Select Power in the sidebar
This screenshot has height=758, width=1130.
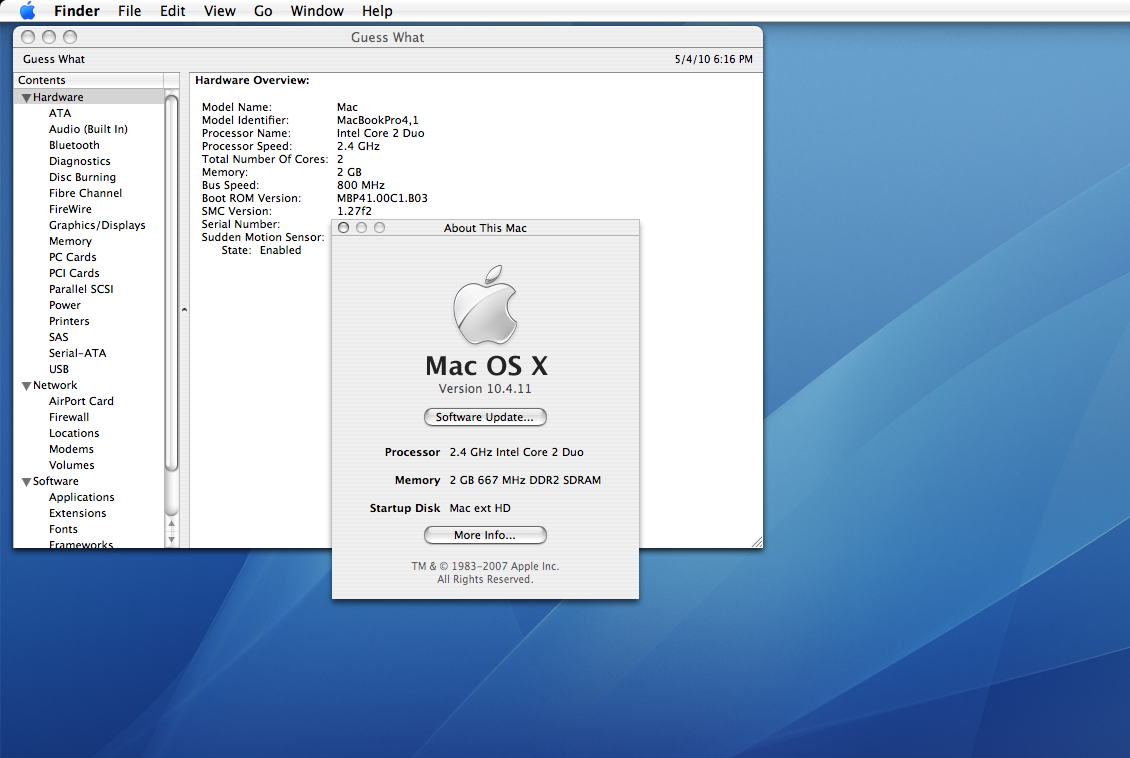tap(64, 305)
